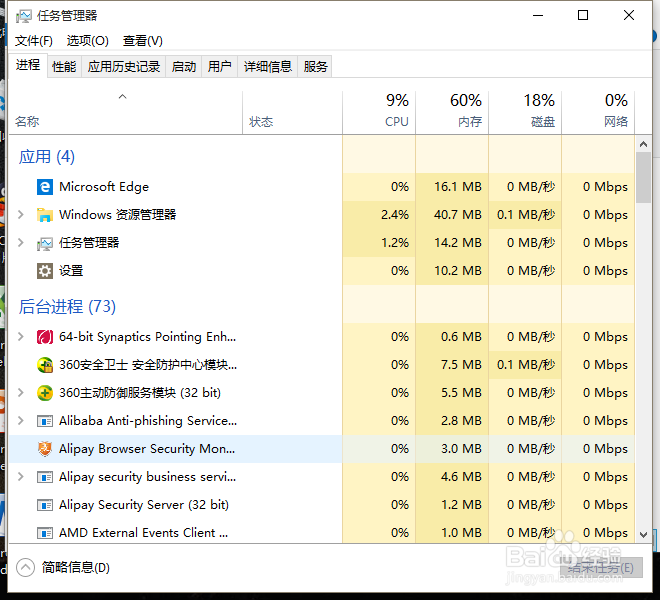Open the 选项(O) menu

[x=88, y=41]
